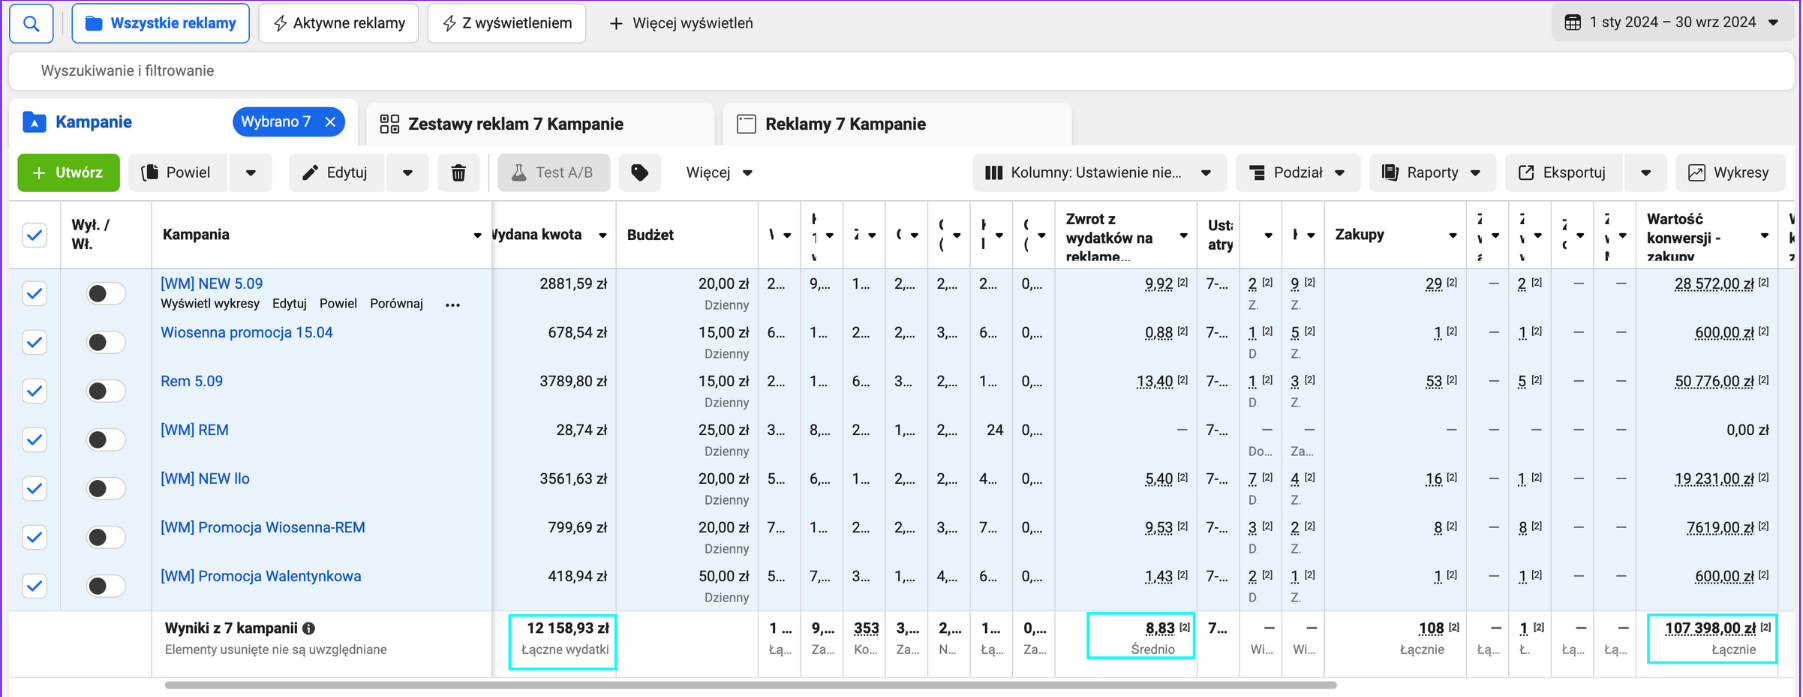Screen dimensions: 1803x697
Task: Click info icon beside Wyniki z 7 kampanii
Action: coord(309,628)
